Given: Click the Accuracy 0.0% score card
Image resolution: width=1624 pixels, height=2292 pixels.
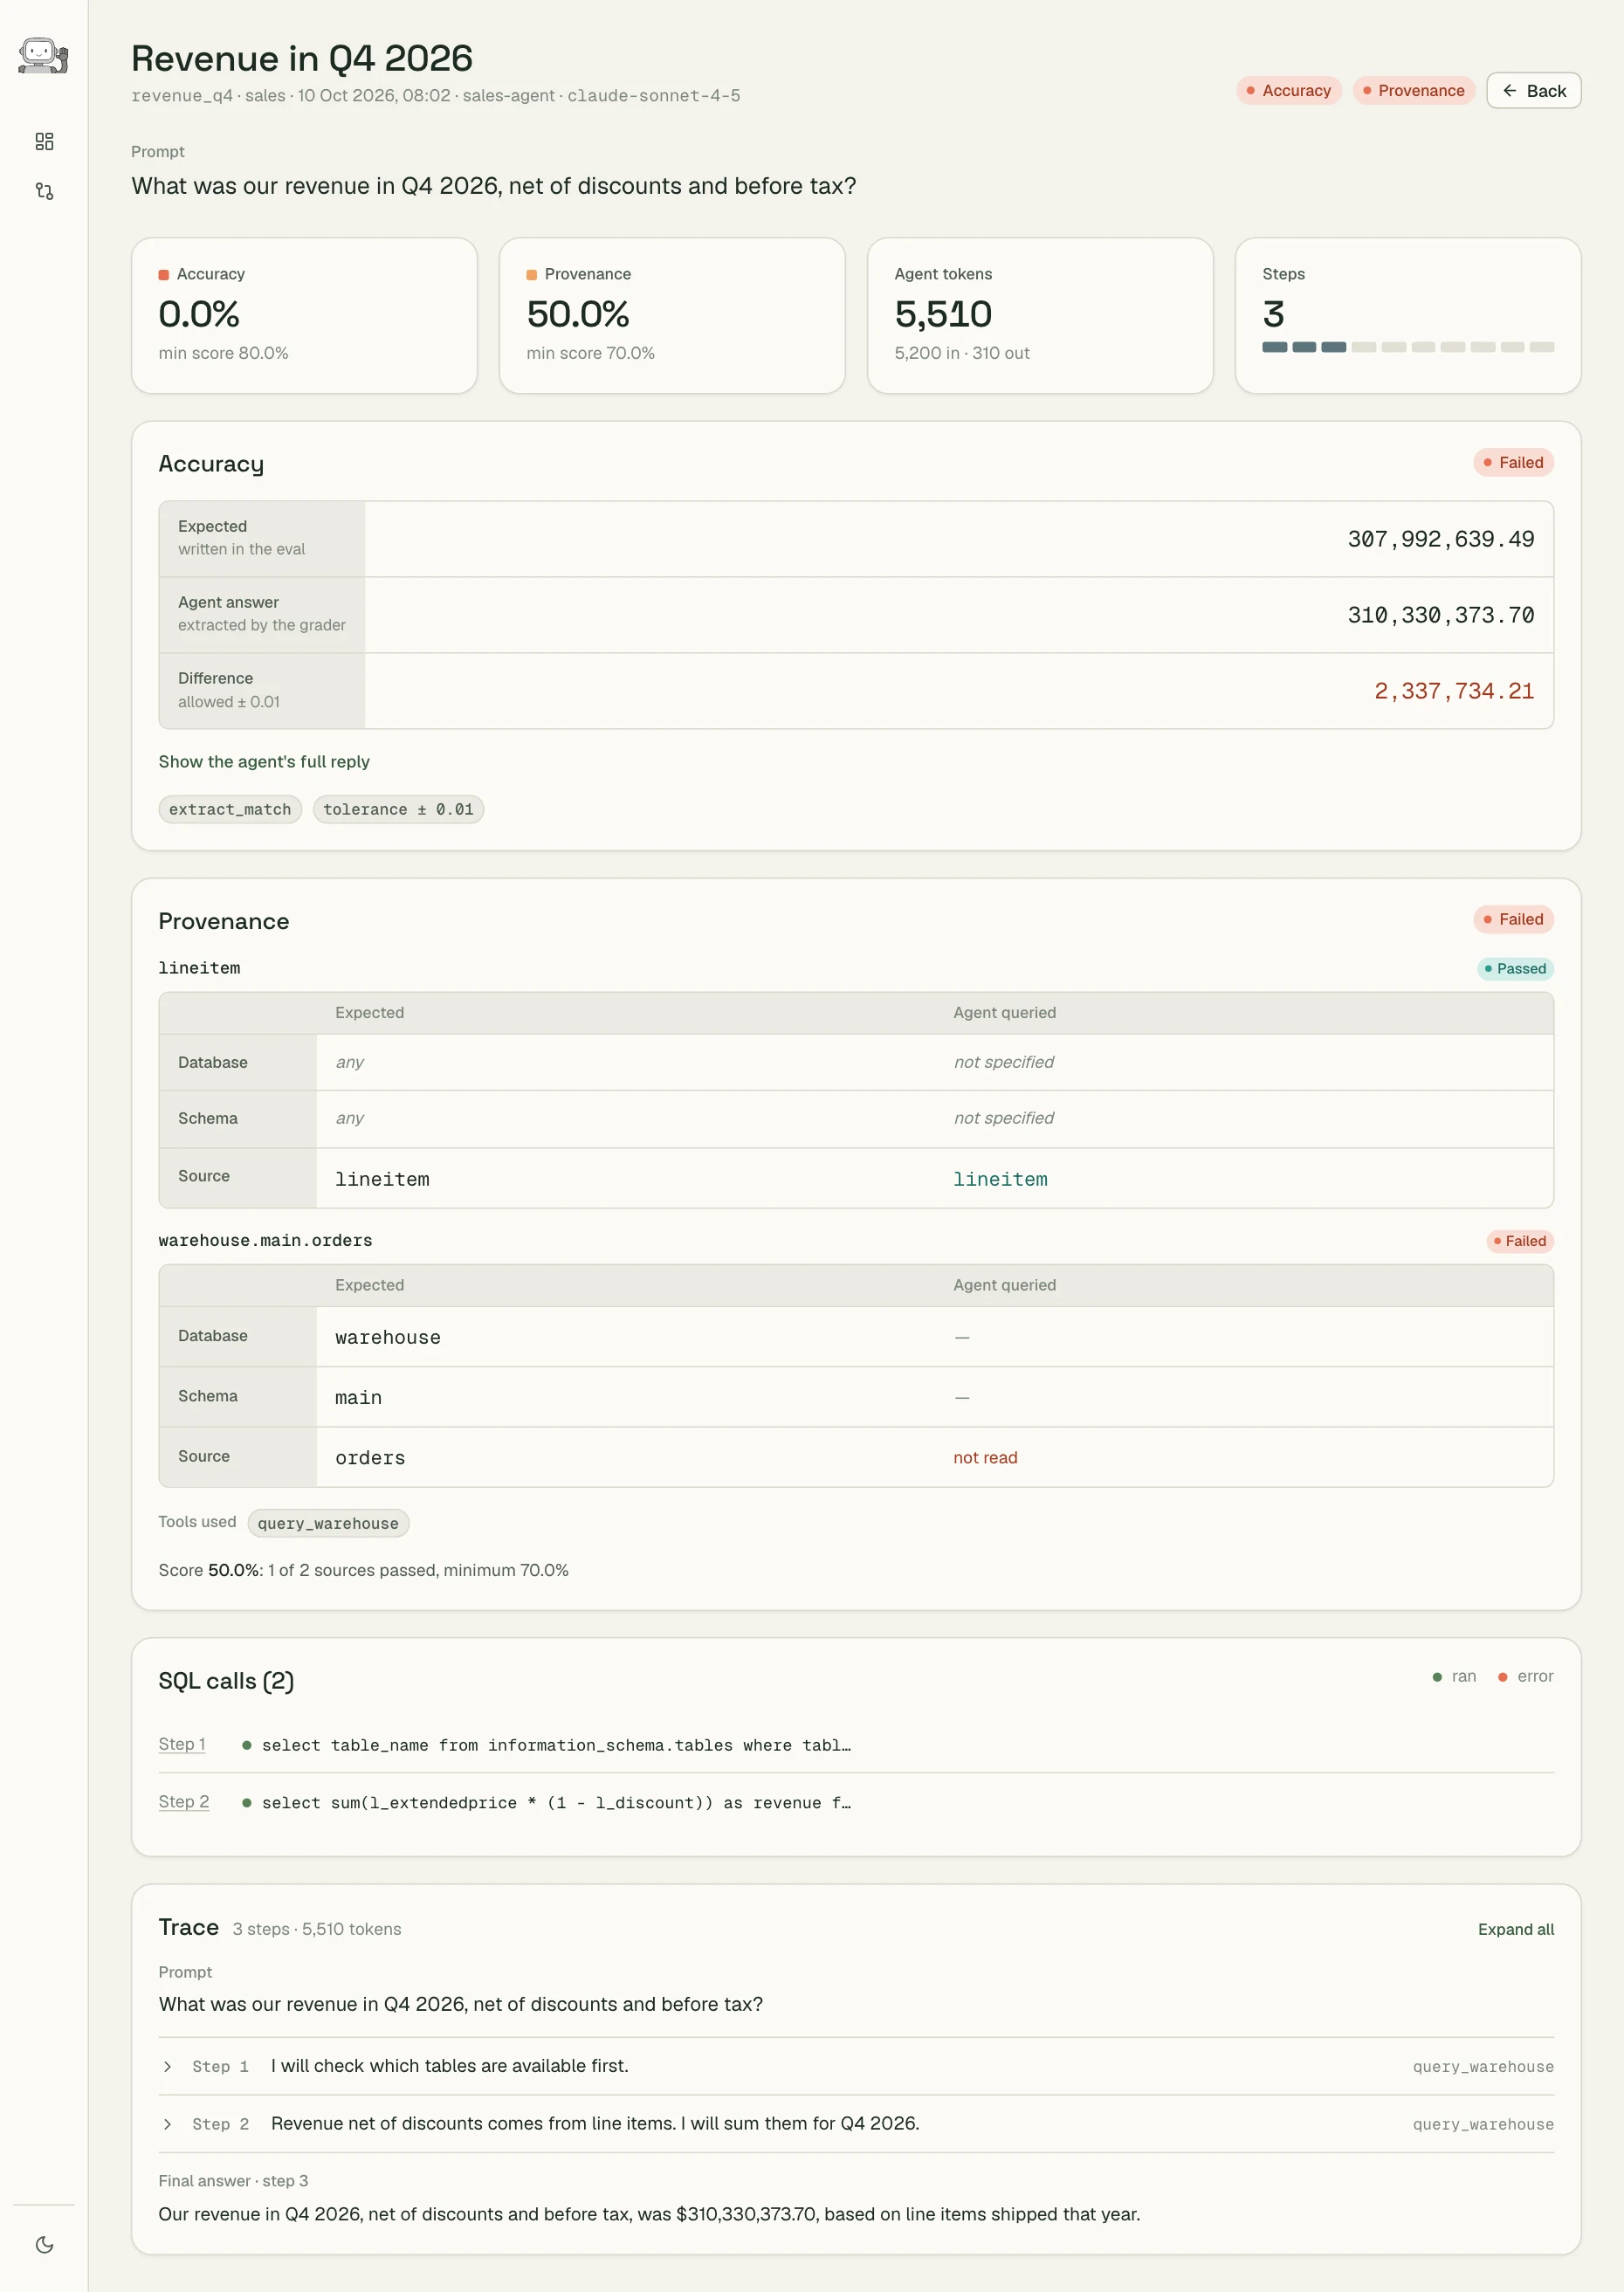Looking at the screenshot, I should 304,316.
